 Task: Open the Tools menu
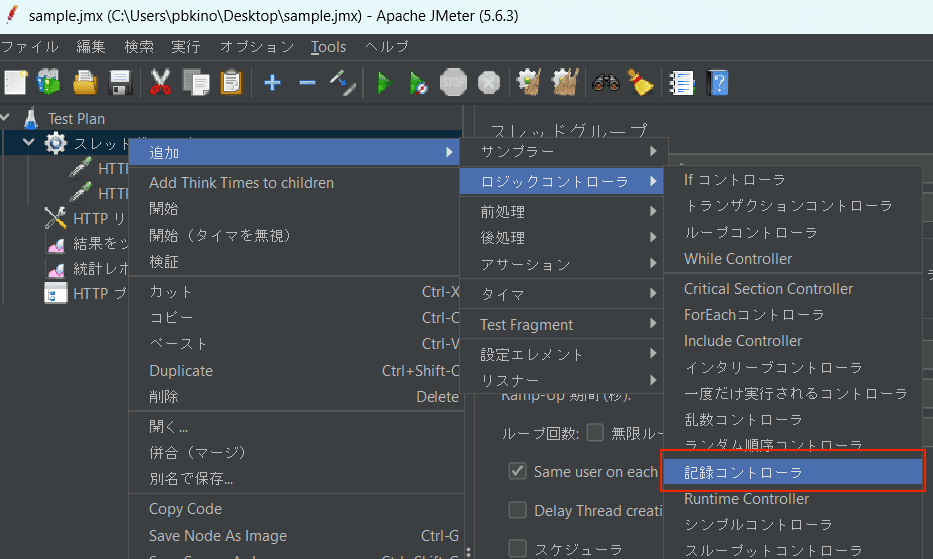click(x=328, y=46)
